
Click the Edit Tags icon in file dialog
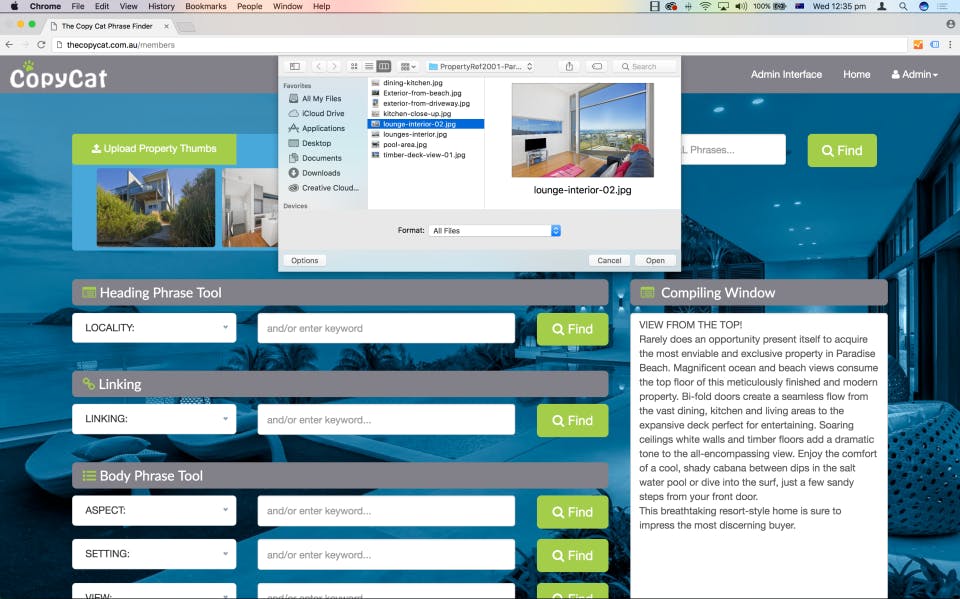[597, 66]
